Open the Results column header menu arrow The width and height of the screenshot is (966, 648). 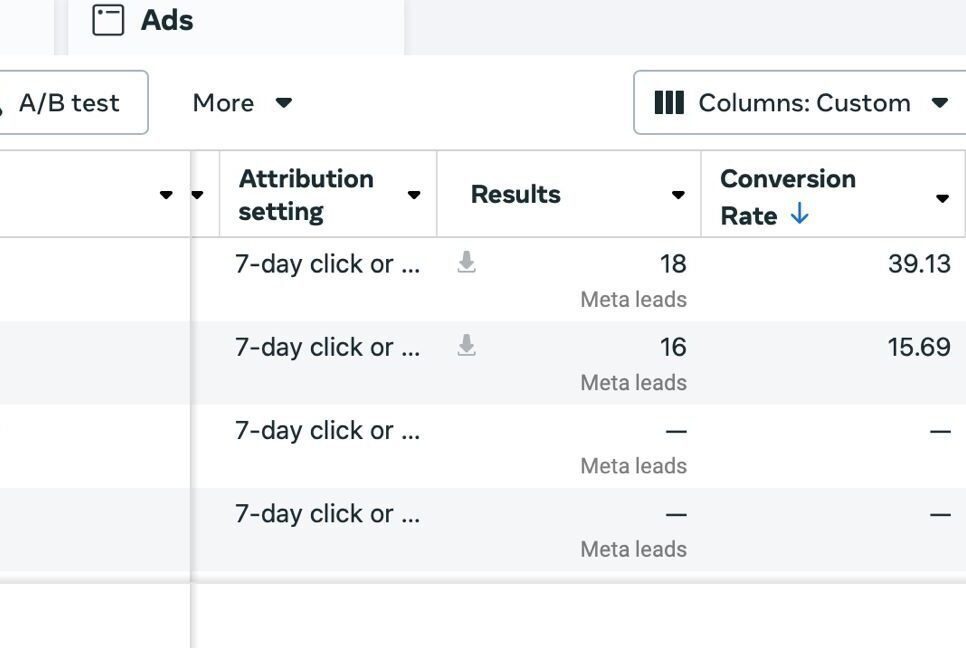click(678, 195)
